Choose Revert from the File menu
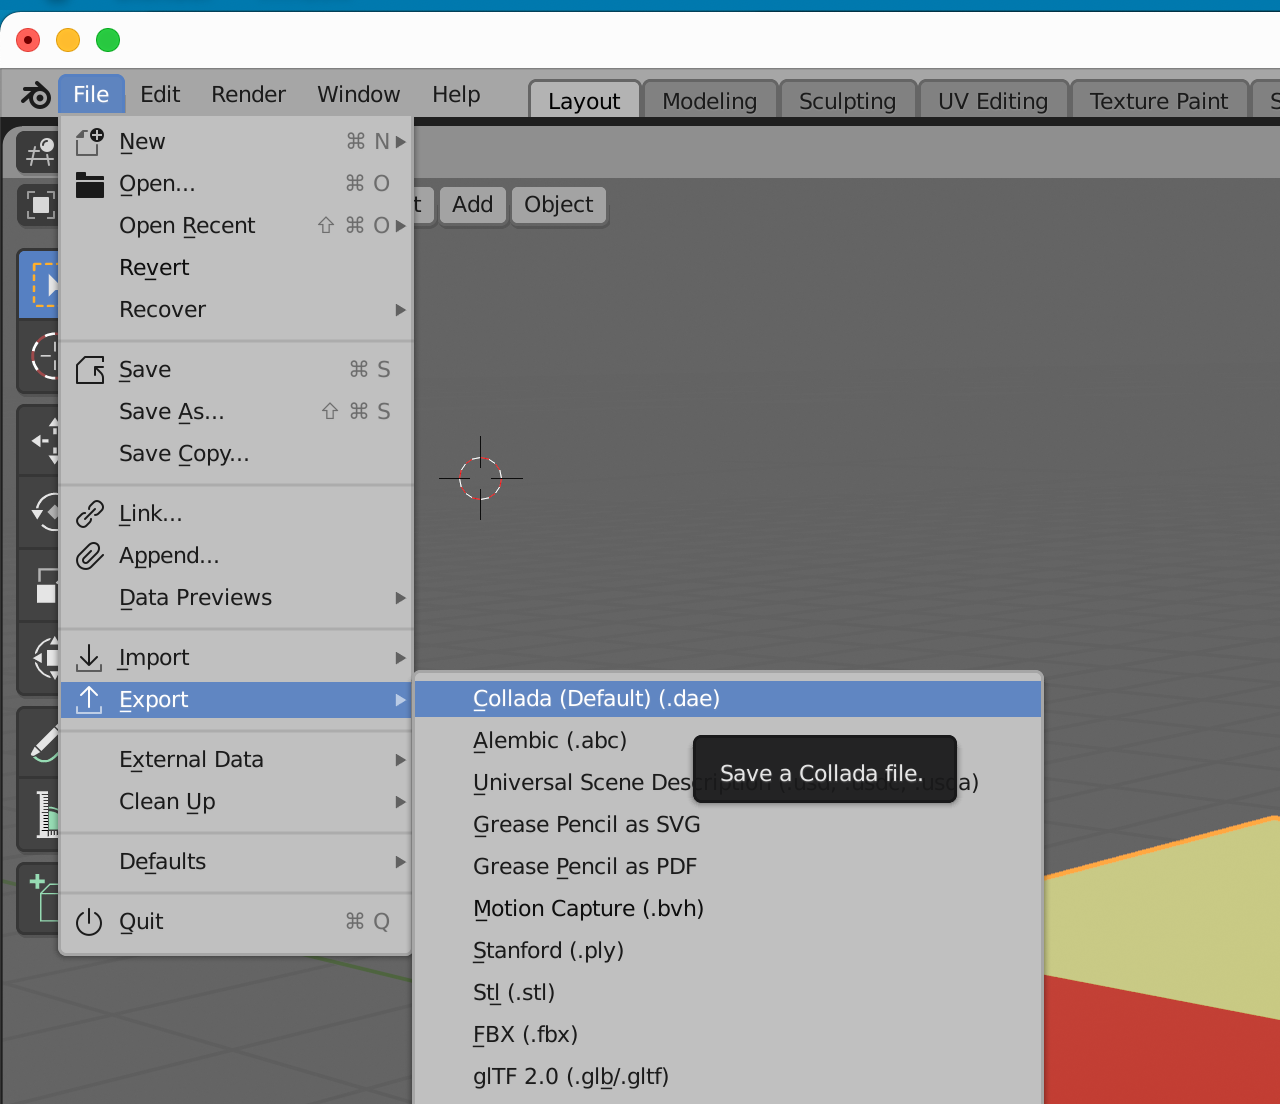The height and width of the screenshot is (1104, 1280). 237,268
